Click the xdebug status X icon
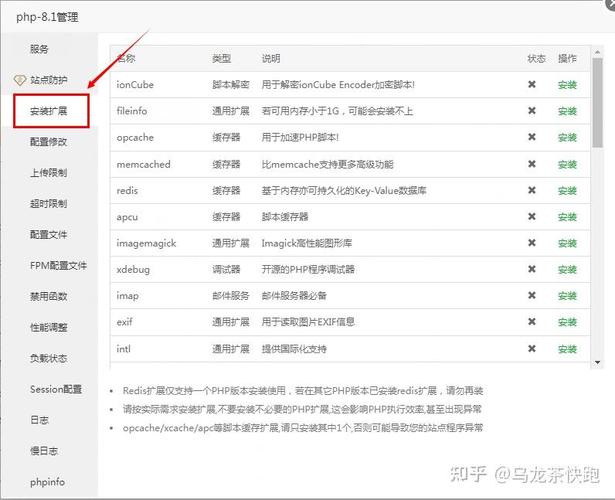 click(532, 269)
